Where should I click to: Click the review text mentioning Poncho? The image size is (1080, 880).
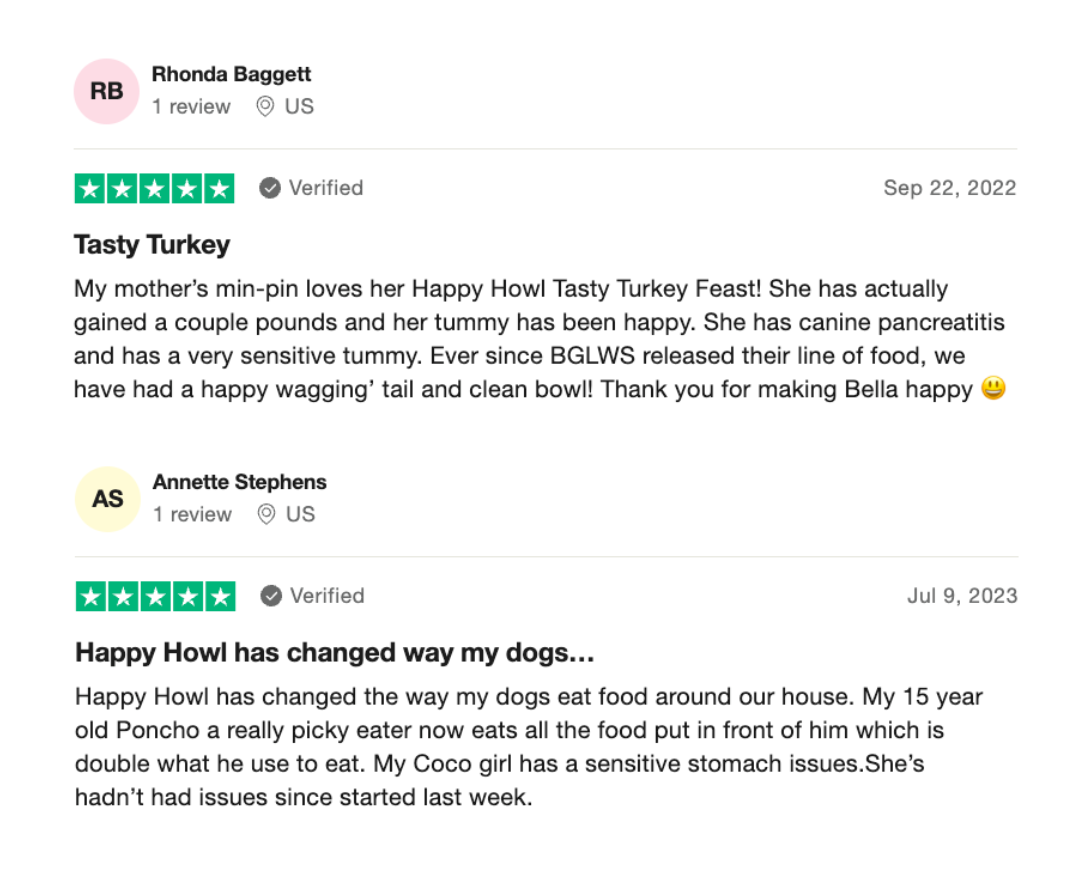click(529, 747)
